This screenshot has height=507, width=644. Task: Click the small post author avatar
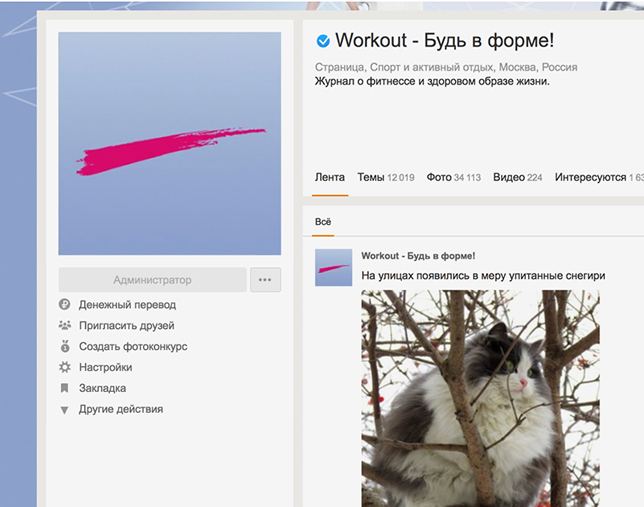pyautogui.click(x=334, y=267)
